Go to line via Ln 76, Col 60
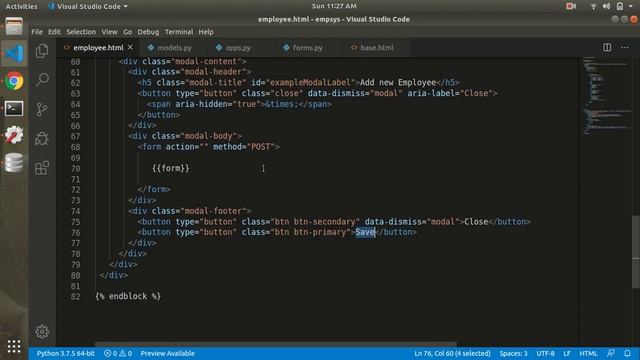Image resolution: width=640 pixels, height=360 pixels. (x=452, y=353)
